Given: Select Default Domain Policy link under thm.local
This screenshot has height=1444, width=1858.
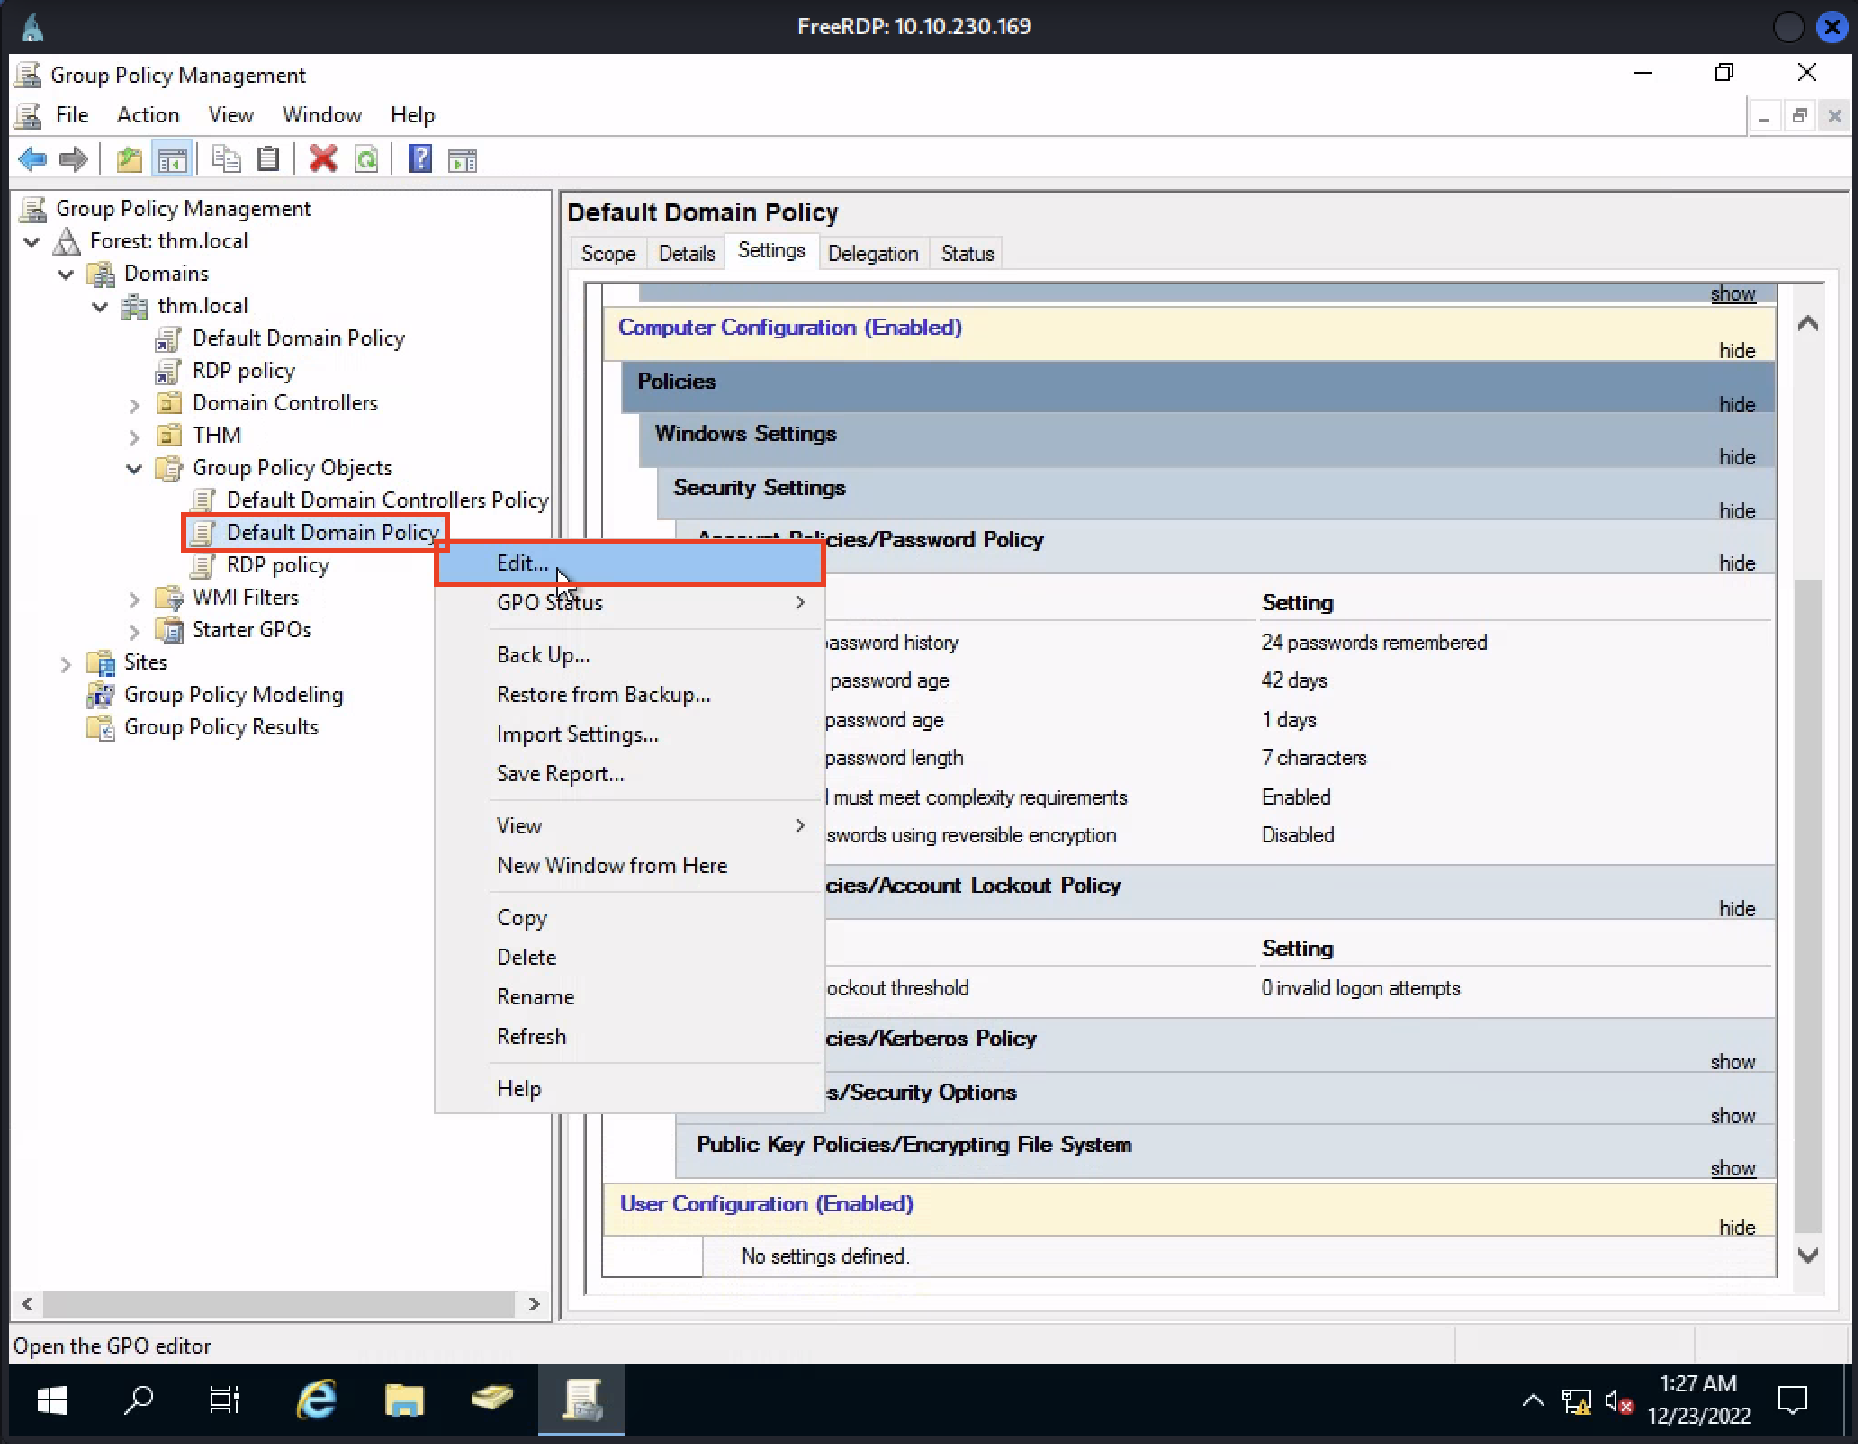Looking at the screenshot, I should coord(298,338).
